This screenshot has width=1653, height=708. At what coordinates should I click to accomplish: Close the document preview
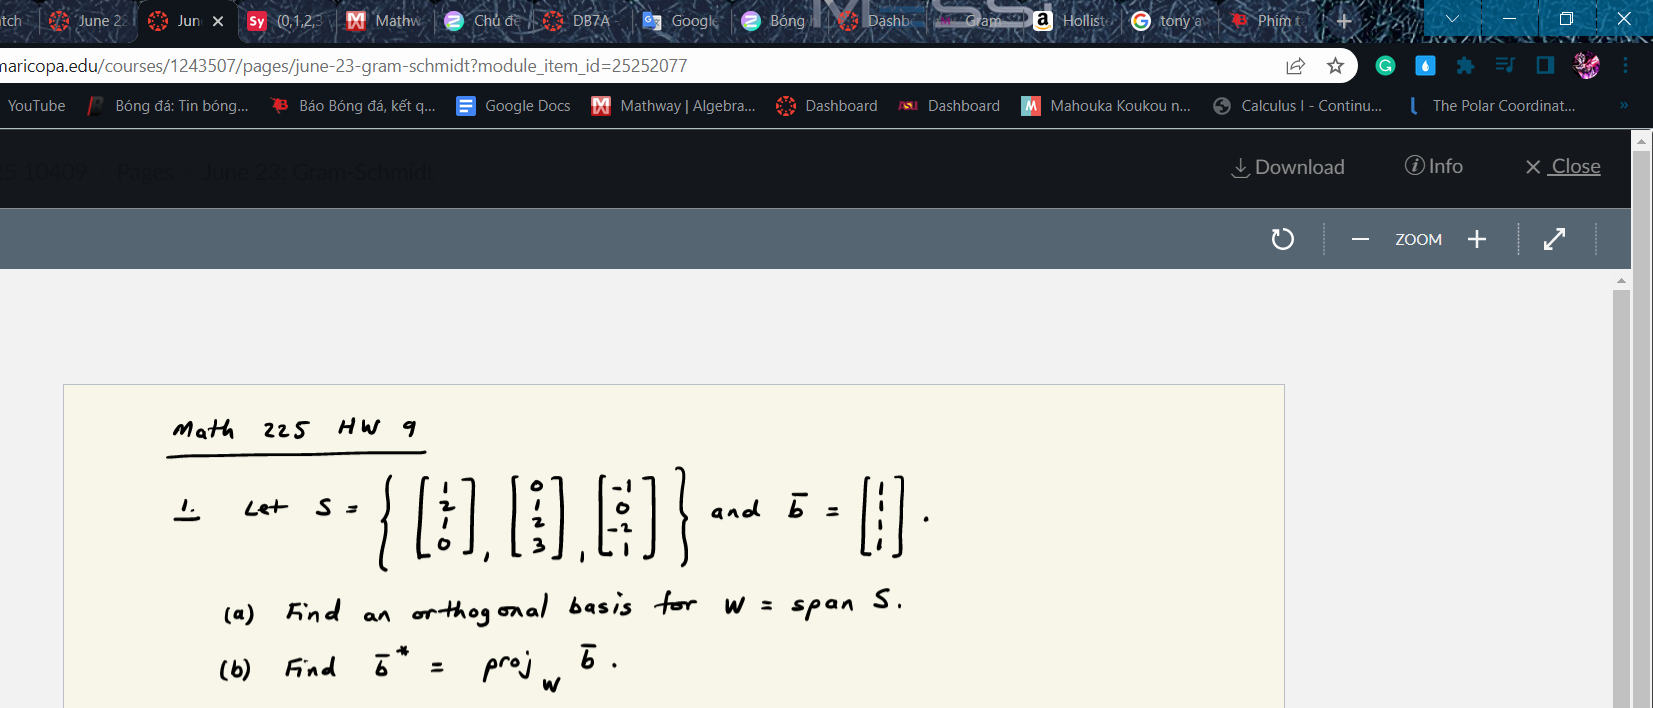(x=1563, y=167)
